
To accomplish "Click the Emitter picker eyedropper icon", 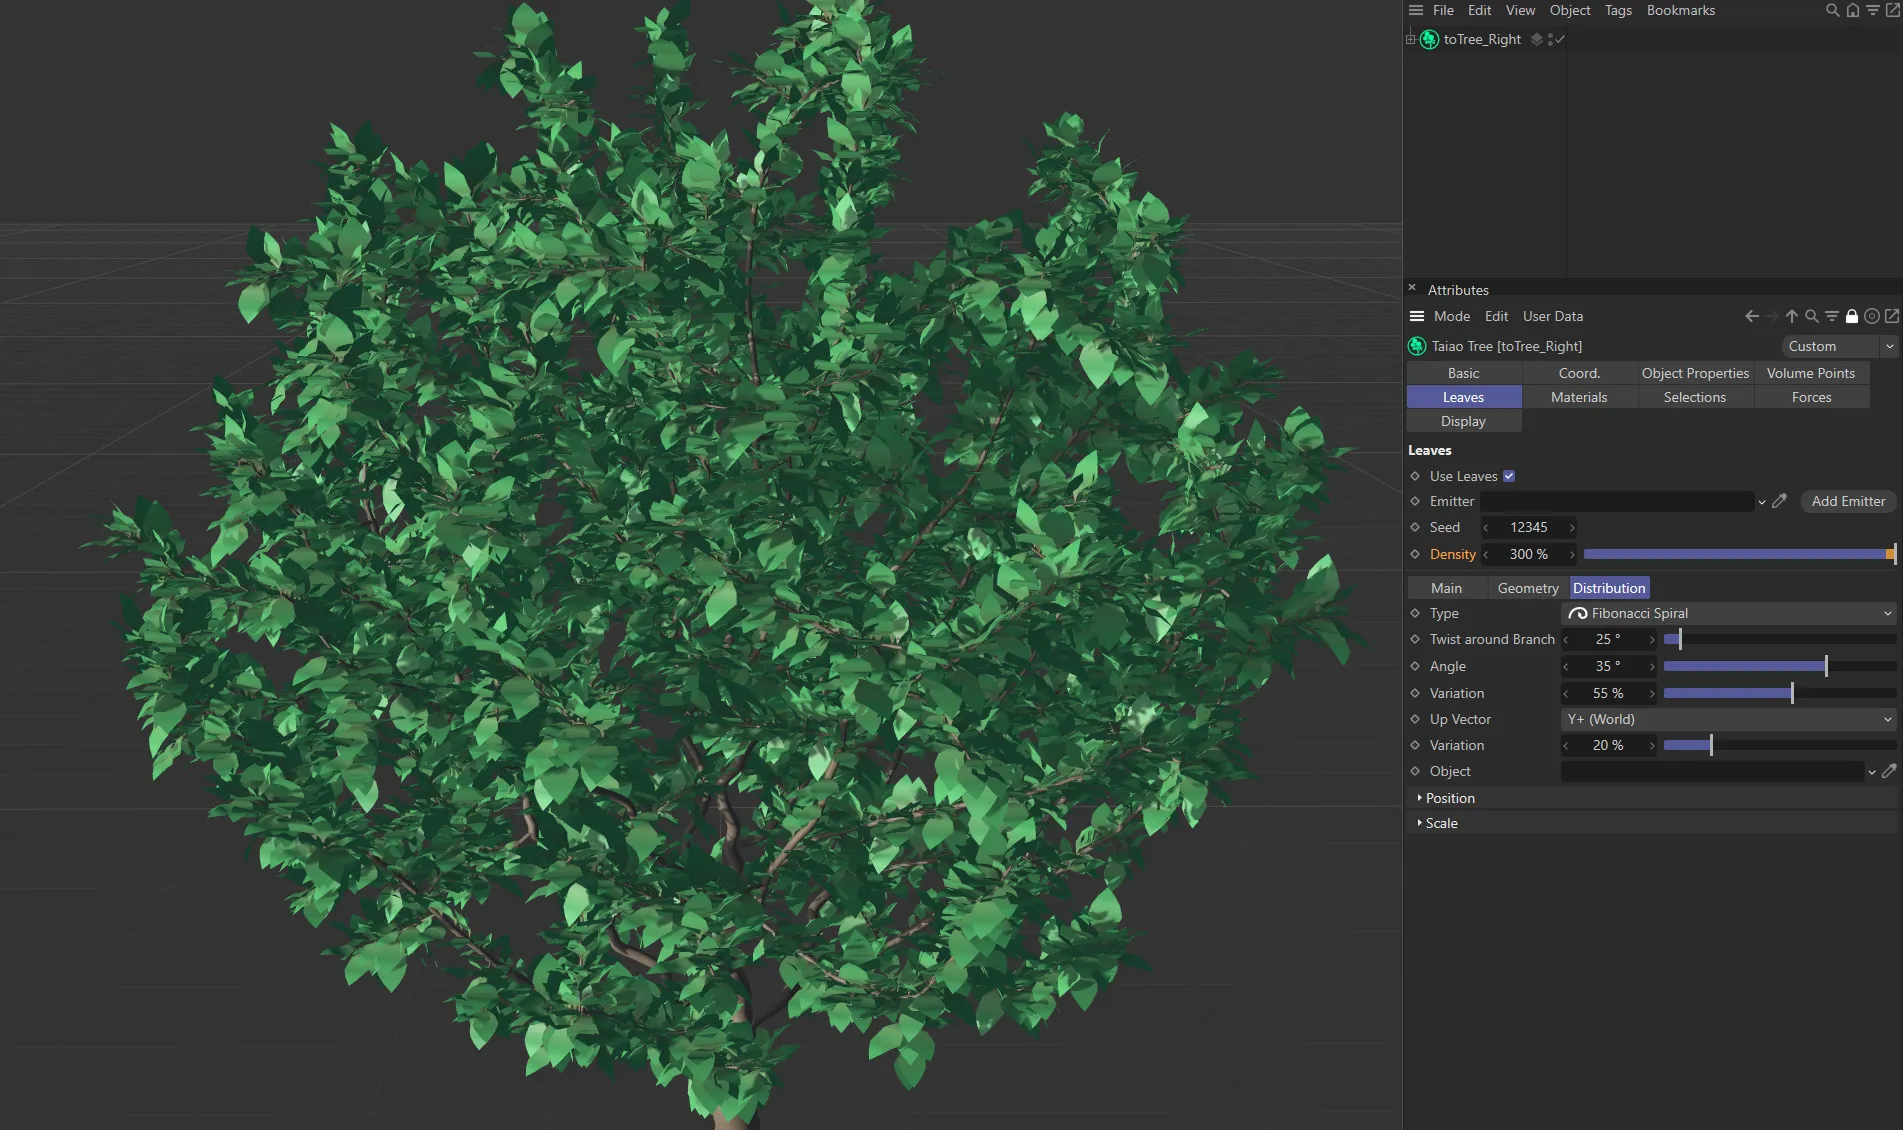I will coord(1779,501).
